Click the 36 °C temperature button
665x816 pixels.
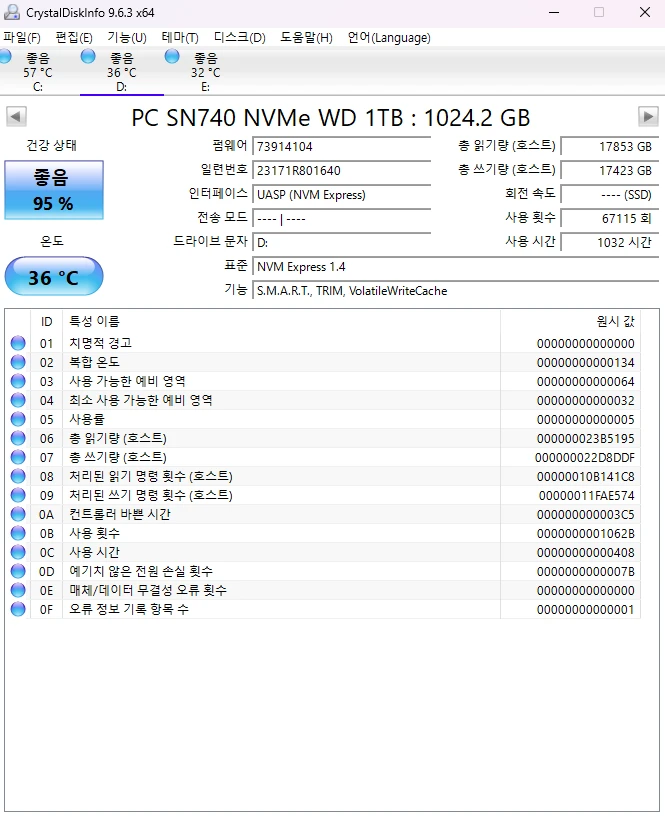click(54, 276)
